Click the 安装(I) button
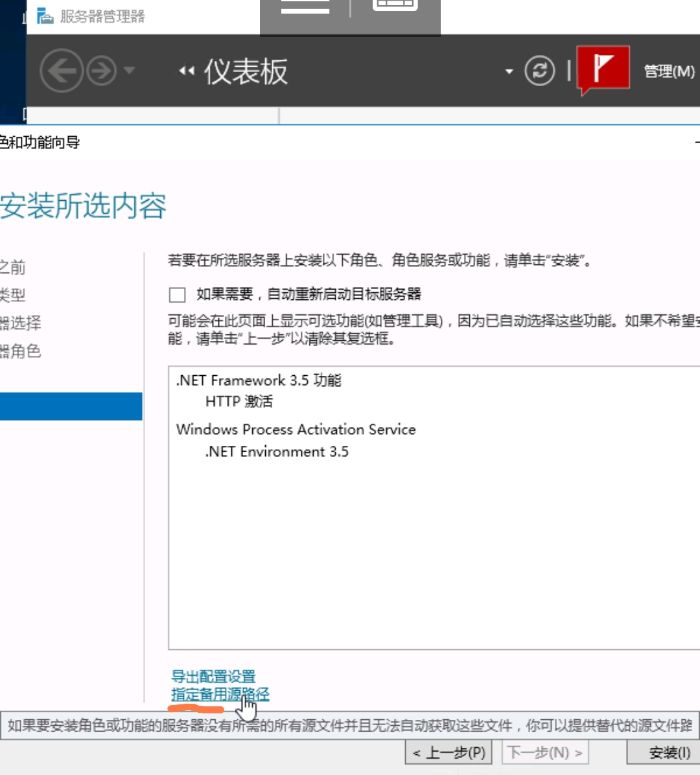The image size is (700, 775). point(664,753)
